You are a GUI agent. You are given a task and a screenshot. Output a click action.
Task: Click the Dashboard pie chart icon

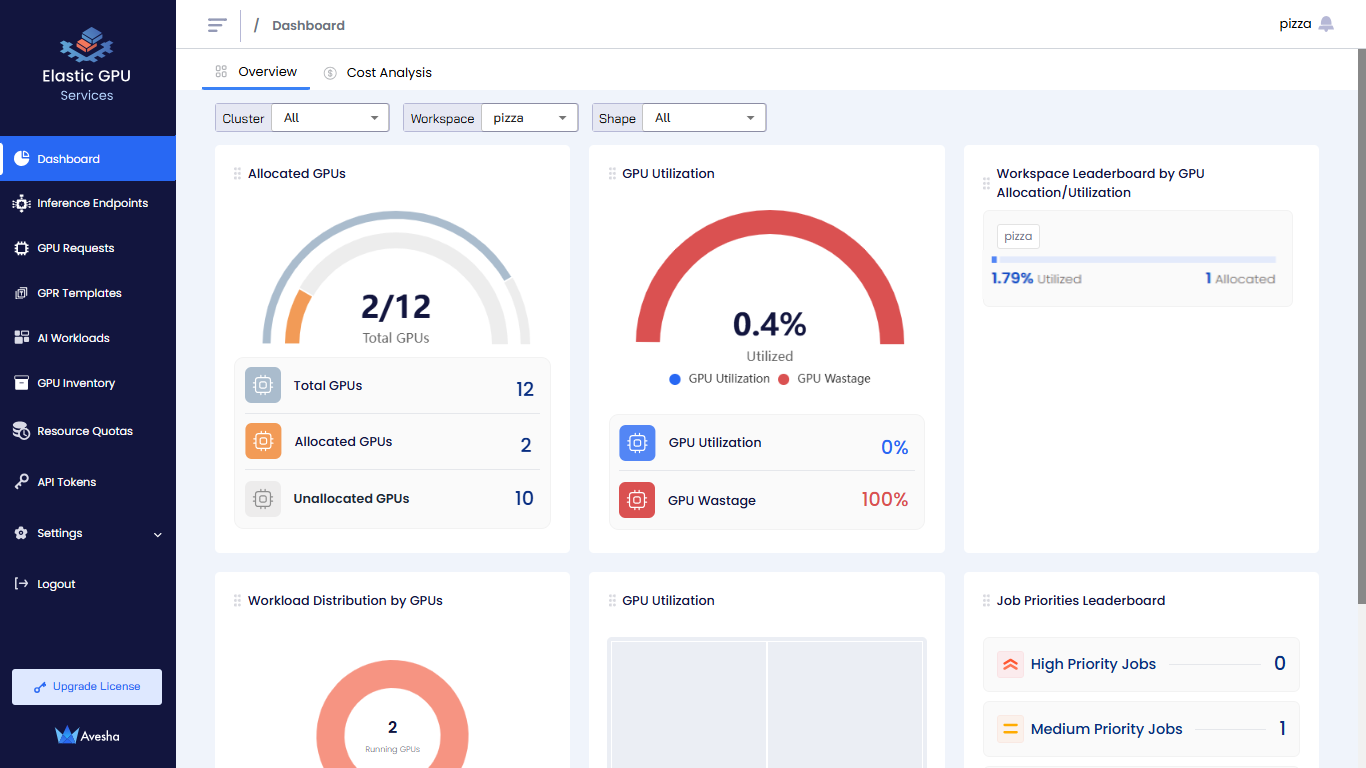(21, 159)
